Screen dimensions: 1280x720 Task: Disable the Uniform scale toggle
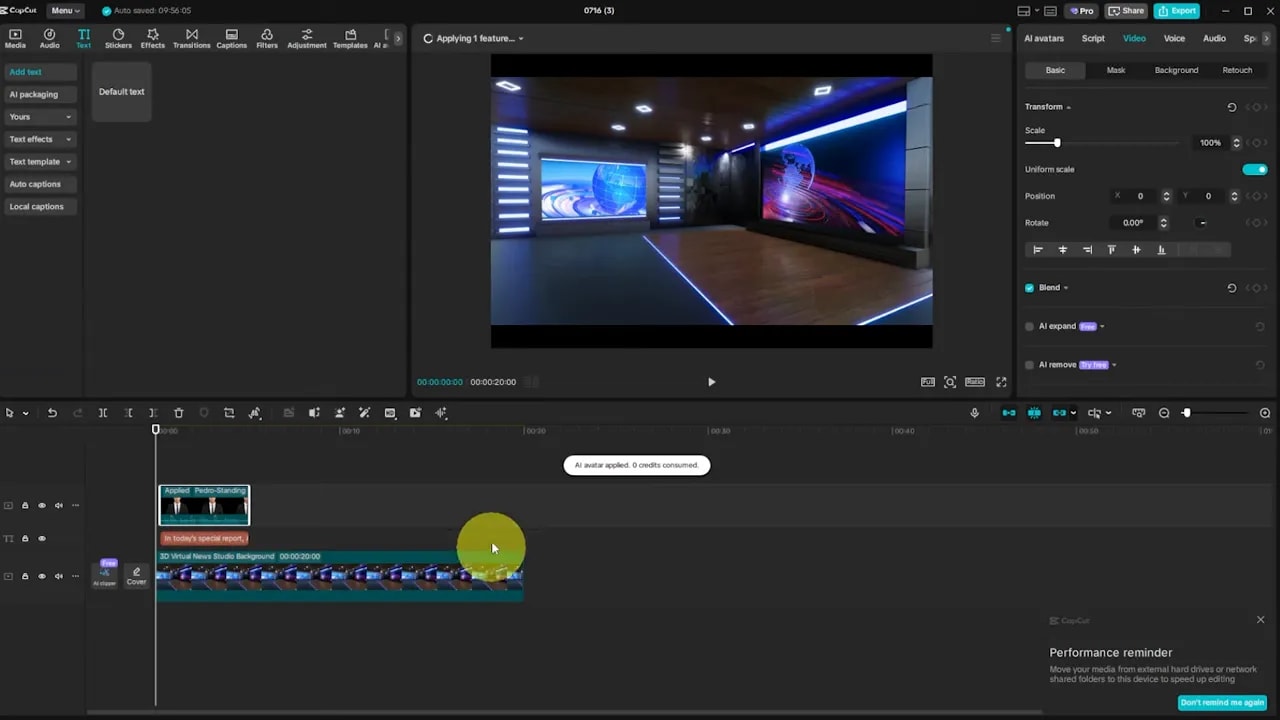(x=1254, y=169)
